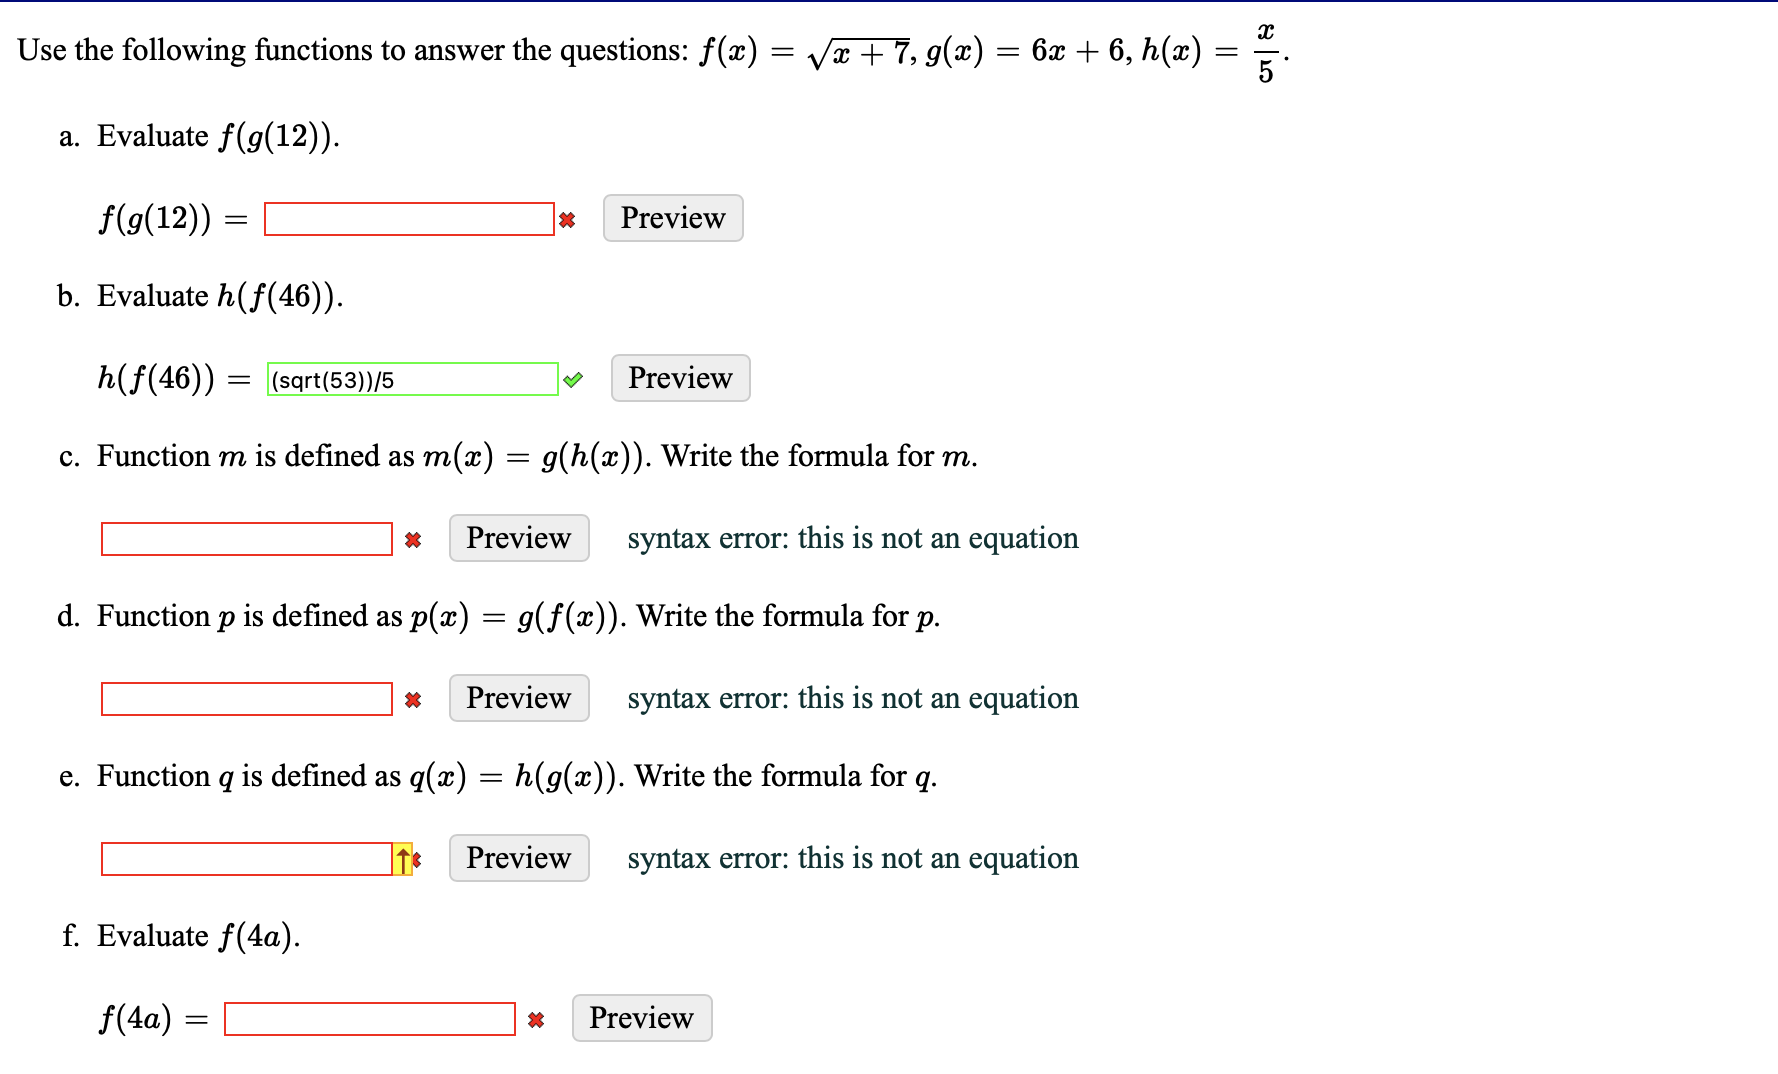Select the field containing (sqrt(53))/5
This screenshot has width=1778, height=1074.
point(413,379)
